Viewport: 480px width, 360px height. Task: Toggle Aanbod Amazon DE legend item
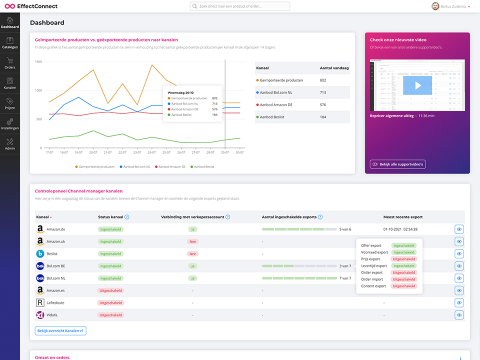pos(170,167)
